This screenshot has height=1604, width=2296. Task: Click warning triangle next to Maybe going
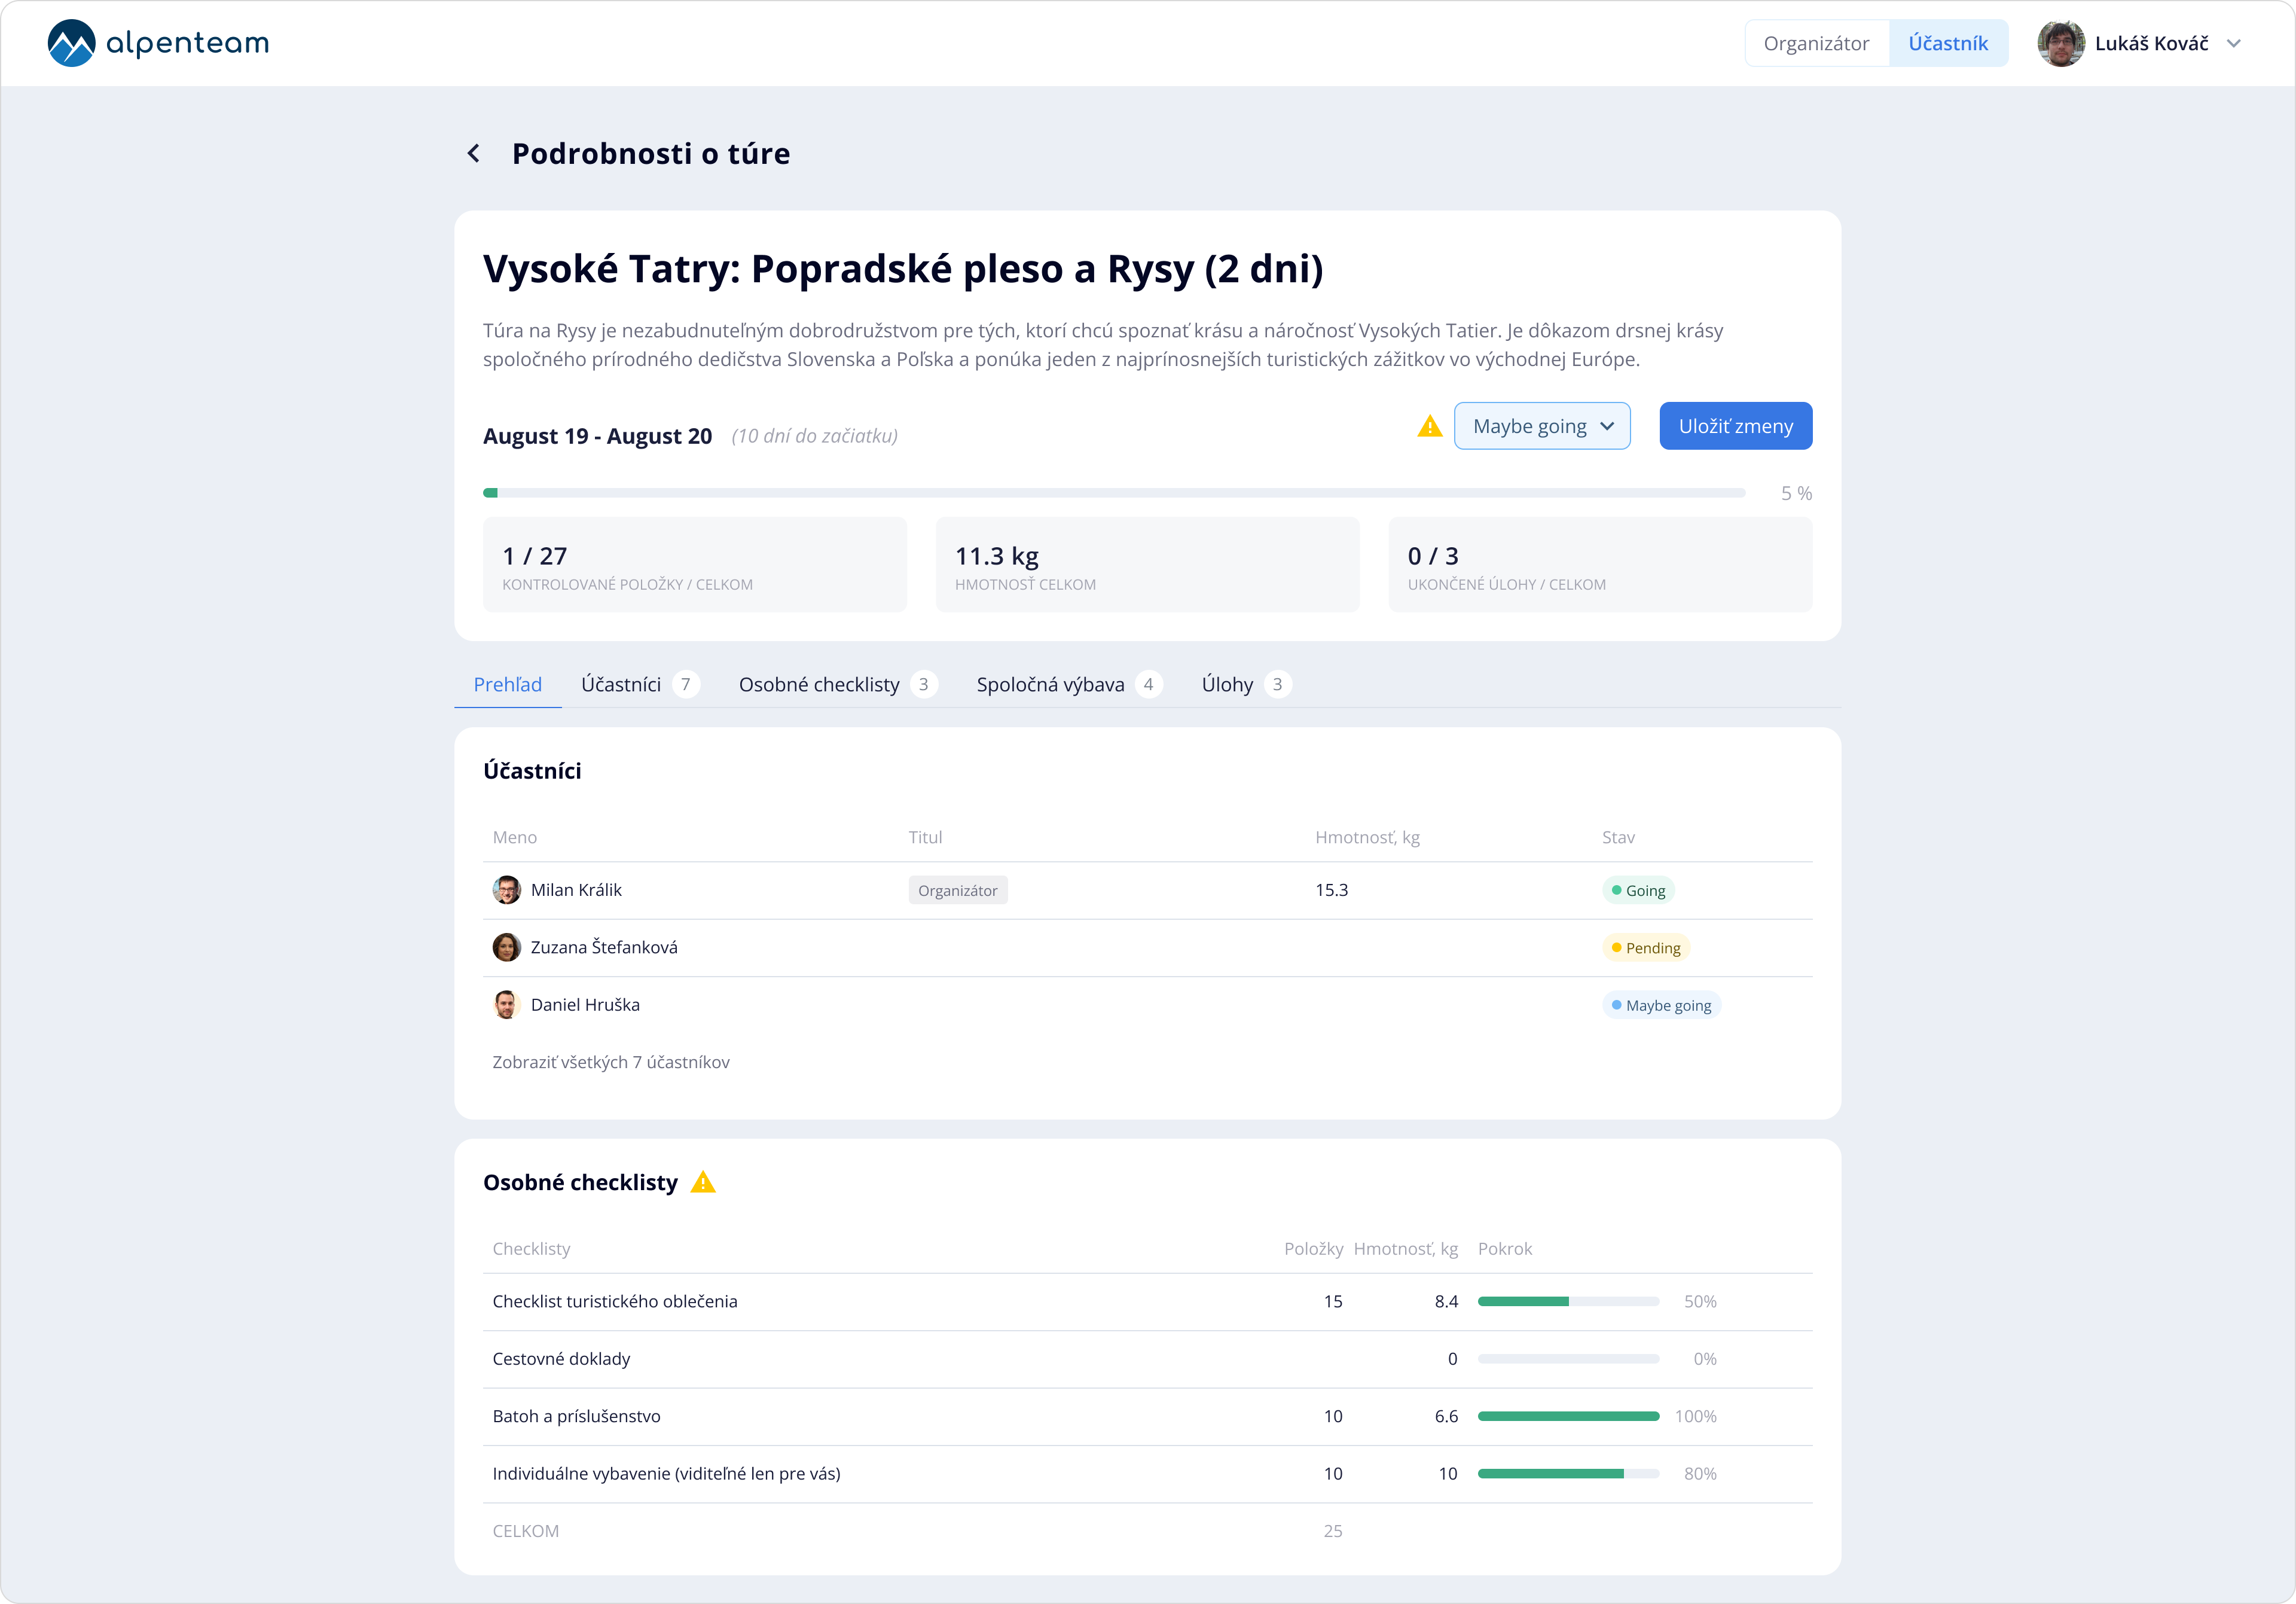pyautogui.click(x=1429, y=427)
